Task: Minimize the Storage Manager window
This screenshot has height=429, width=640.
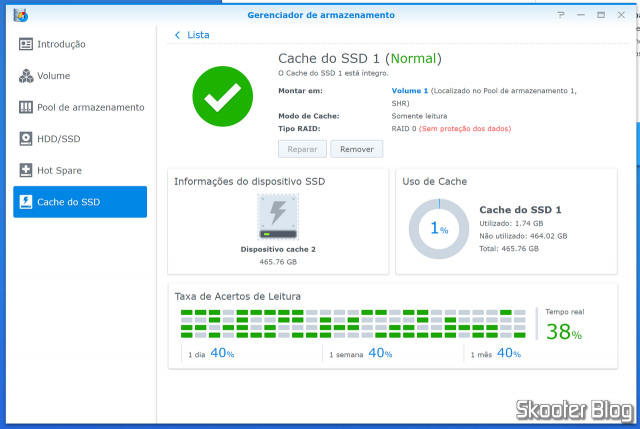Action: point(581,15)
